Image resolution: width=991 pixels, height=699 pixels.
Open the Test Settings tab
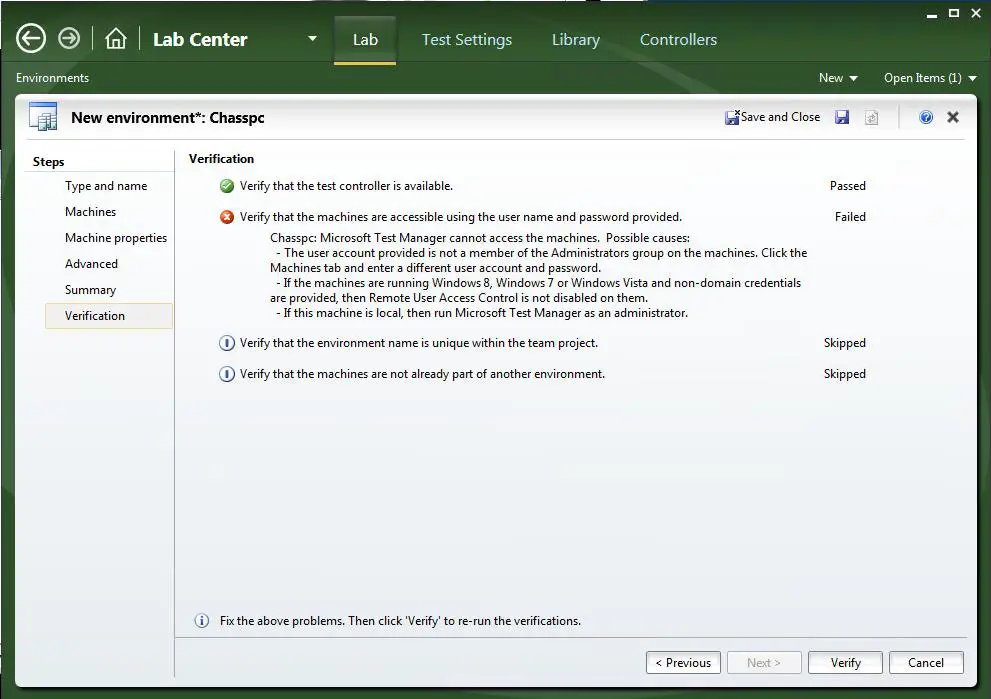[x=466, y=40]
